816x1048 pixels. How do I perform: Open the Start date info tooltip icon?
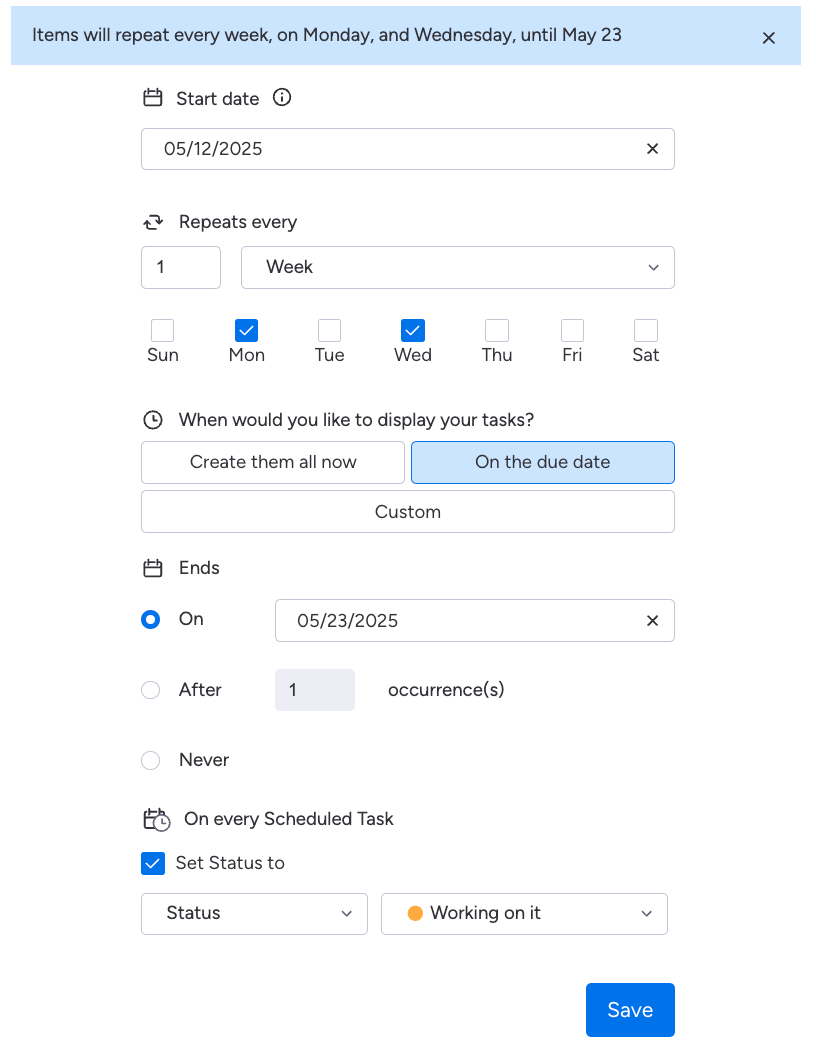(281, 97)
